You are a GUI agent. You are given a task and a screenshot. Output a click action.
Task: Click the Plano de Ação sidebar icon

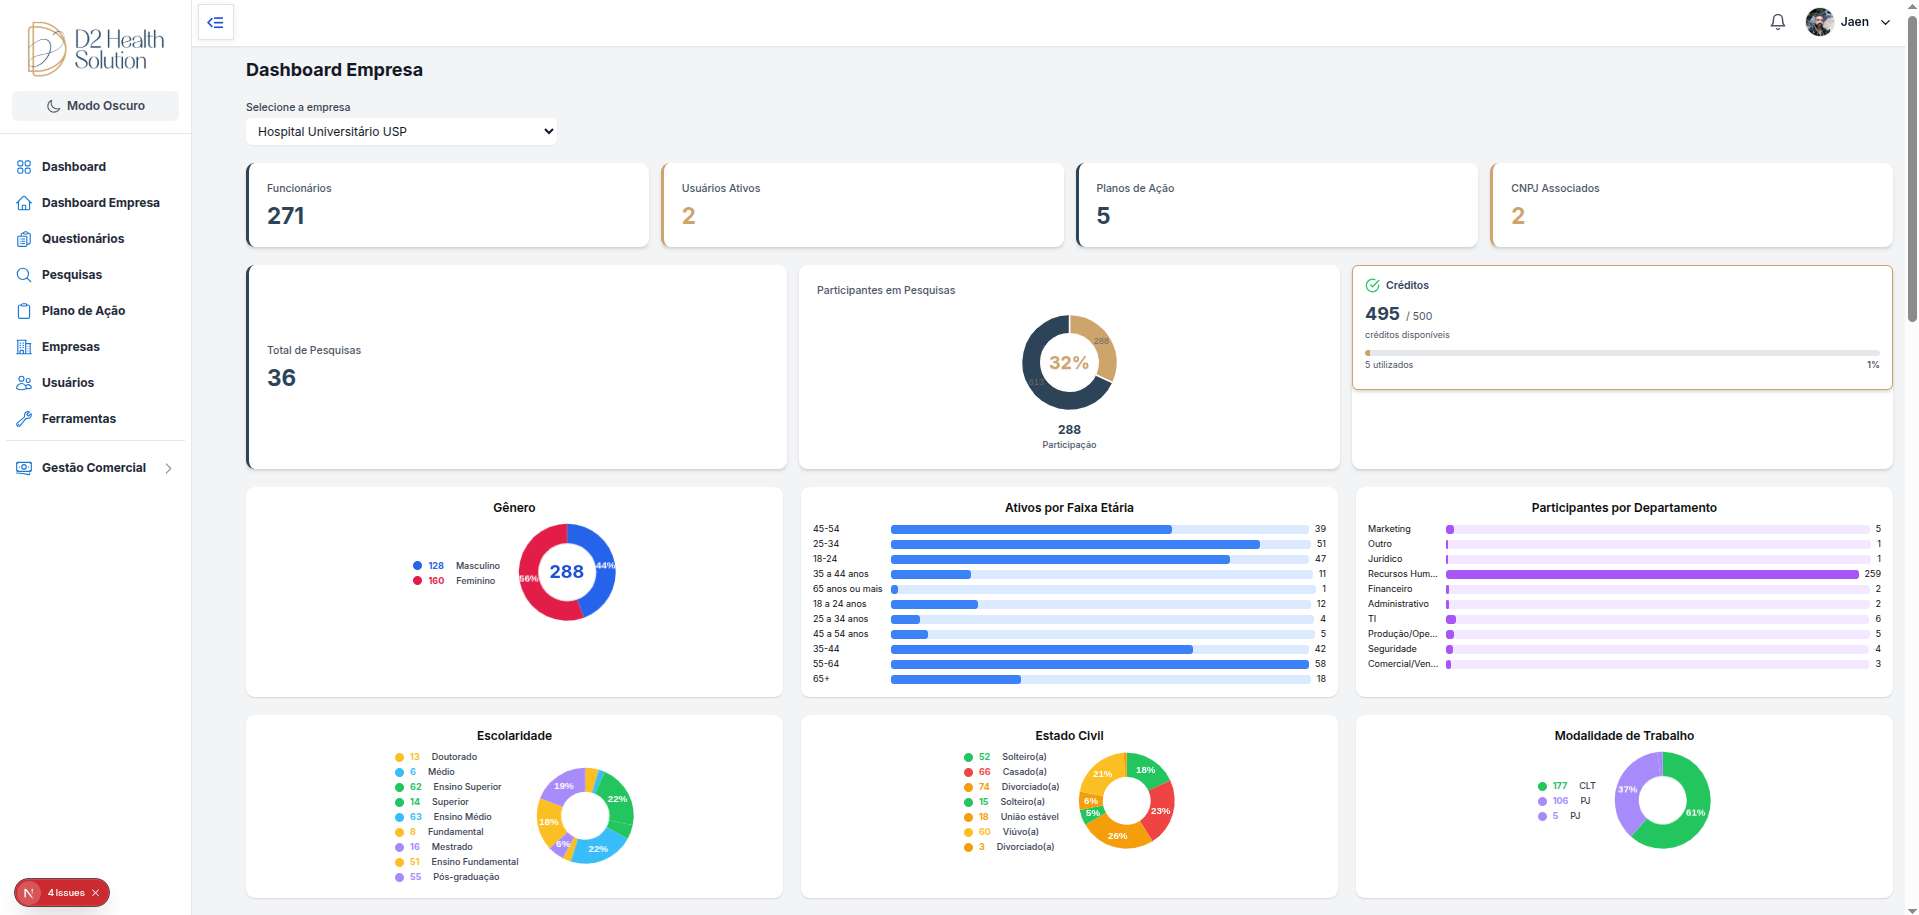[23, 310]
